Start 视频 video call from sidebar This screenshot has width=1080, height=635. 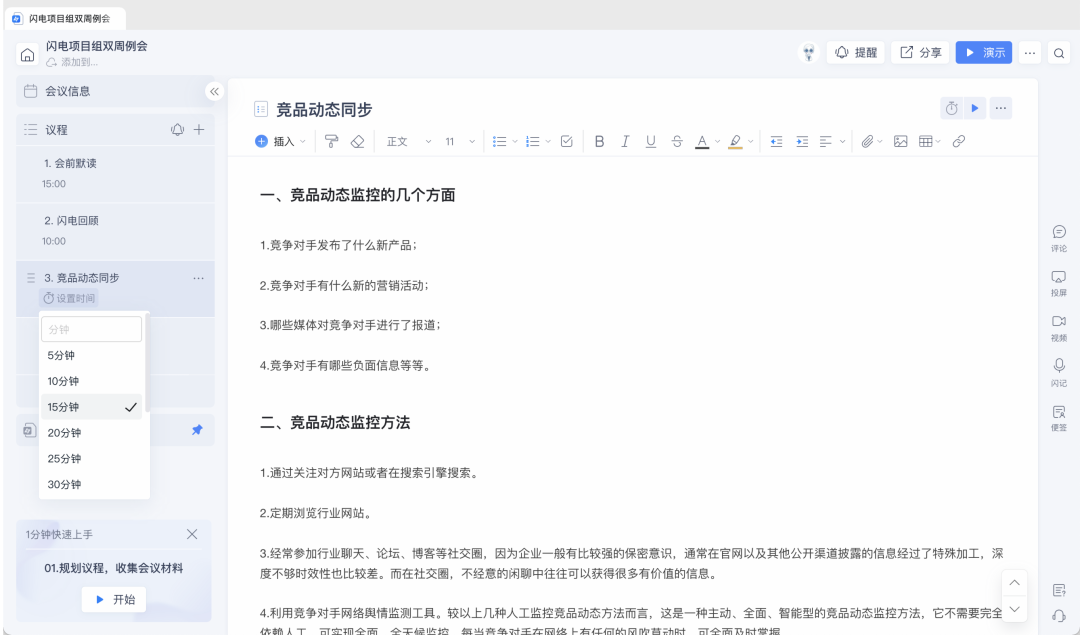(1059, 326)
